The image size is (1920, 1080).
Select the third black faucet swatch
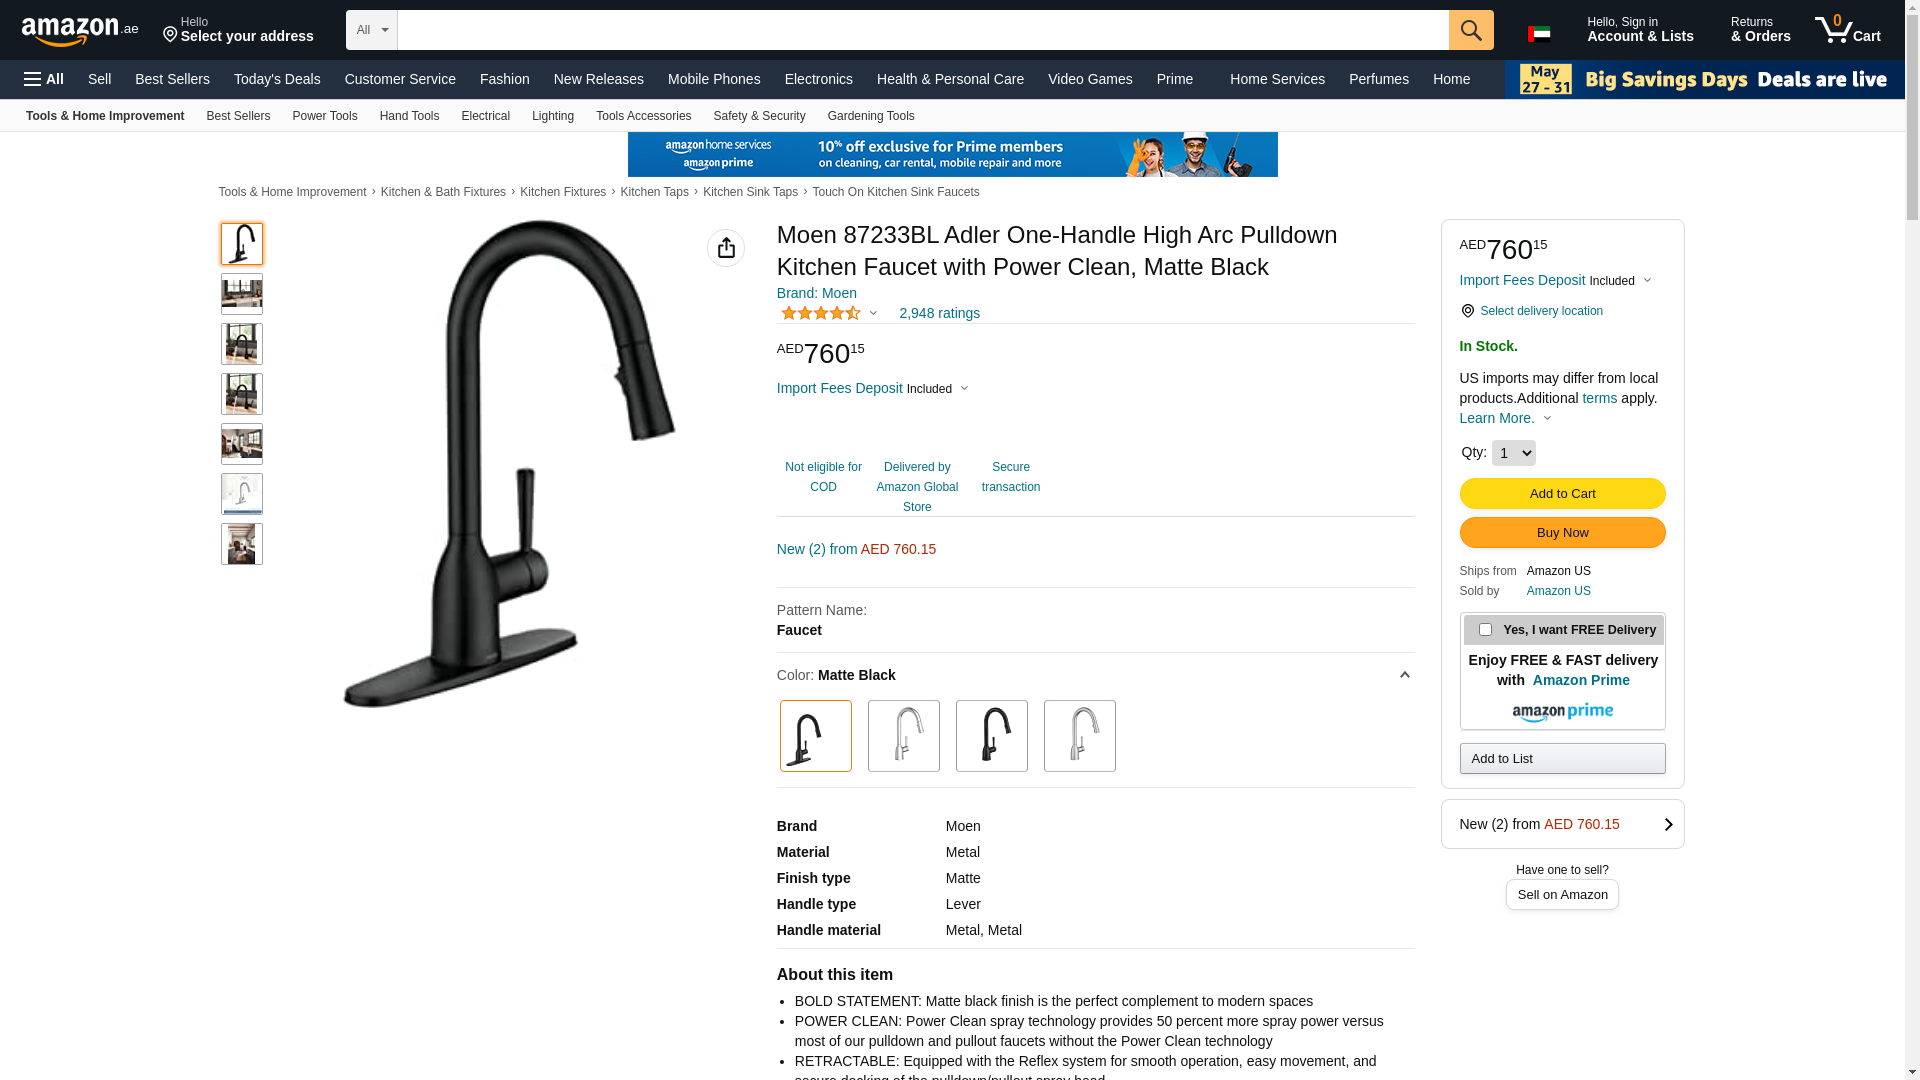pos(992,736)
